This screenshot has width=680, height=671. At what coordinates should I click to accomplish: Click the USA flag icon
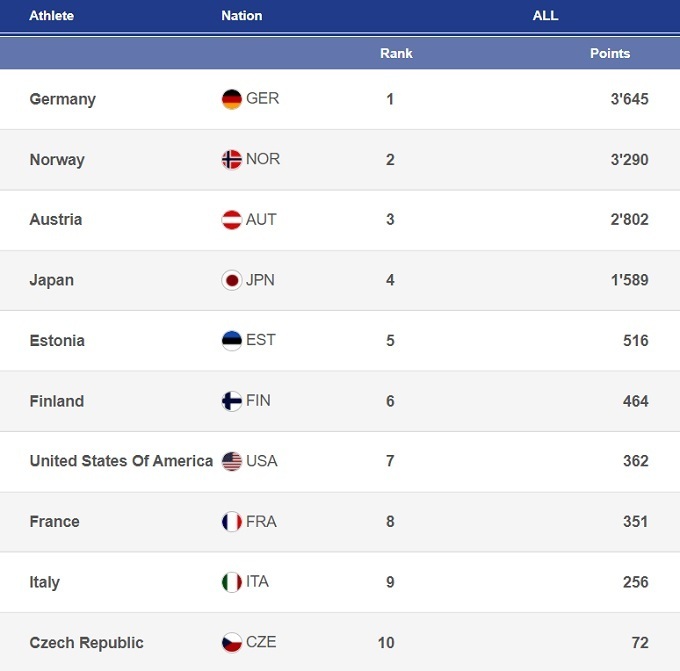[232, 461]
